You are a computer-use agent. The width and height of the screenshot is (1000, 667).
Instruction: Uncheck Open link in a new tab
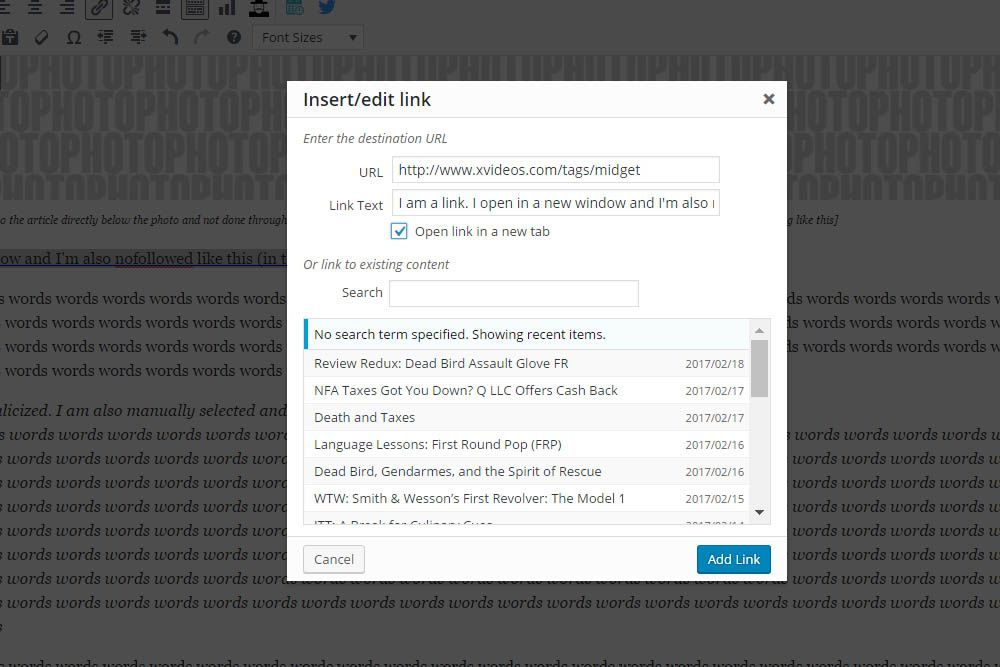coord(399,231)
